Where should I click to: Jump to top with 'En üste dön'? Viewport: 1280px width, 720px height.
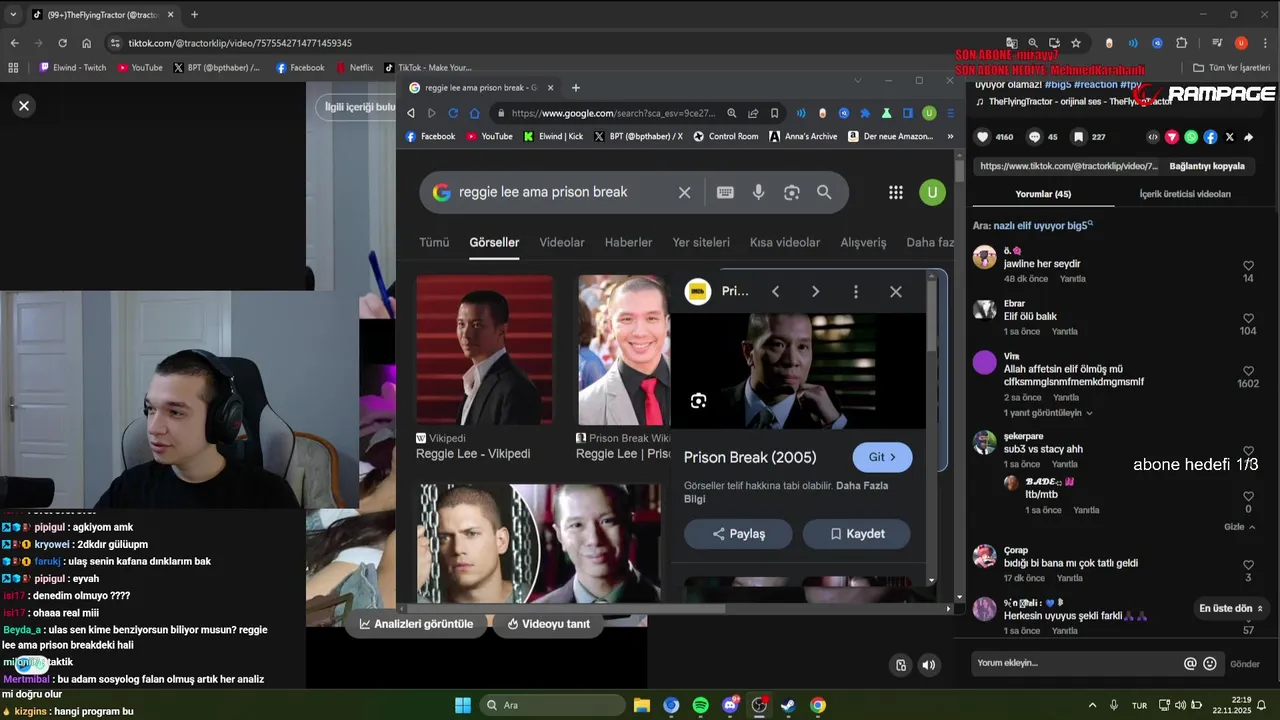pyautogui.click(x=1231, y=608)
